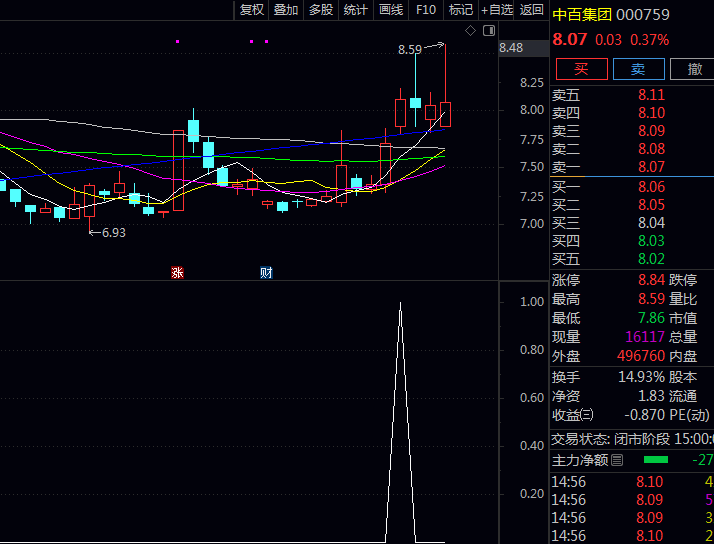Click stock name 中百集团
The image size is (714, 544).
582,15
